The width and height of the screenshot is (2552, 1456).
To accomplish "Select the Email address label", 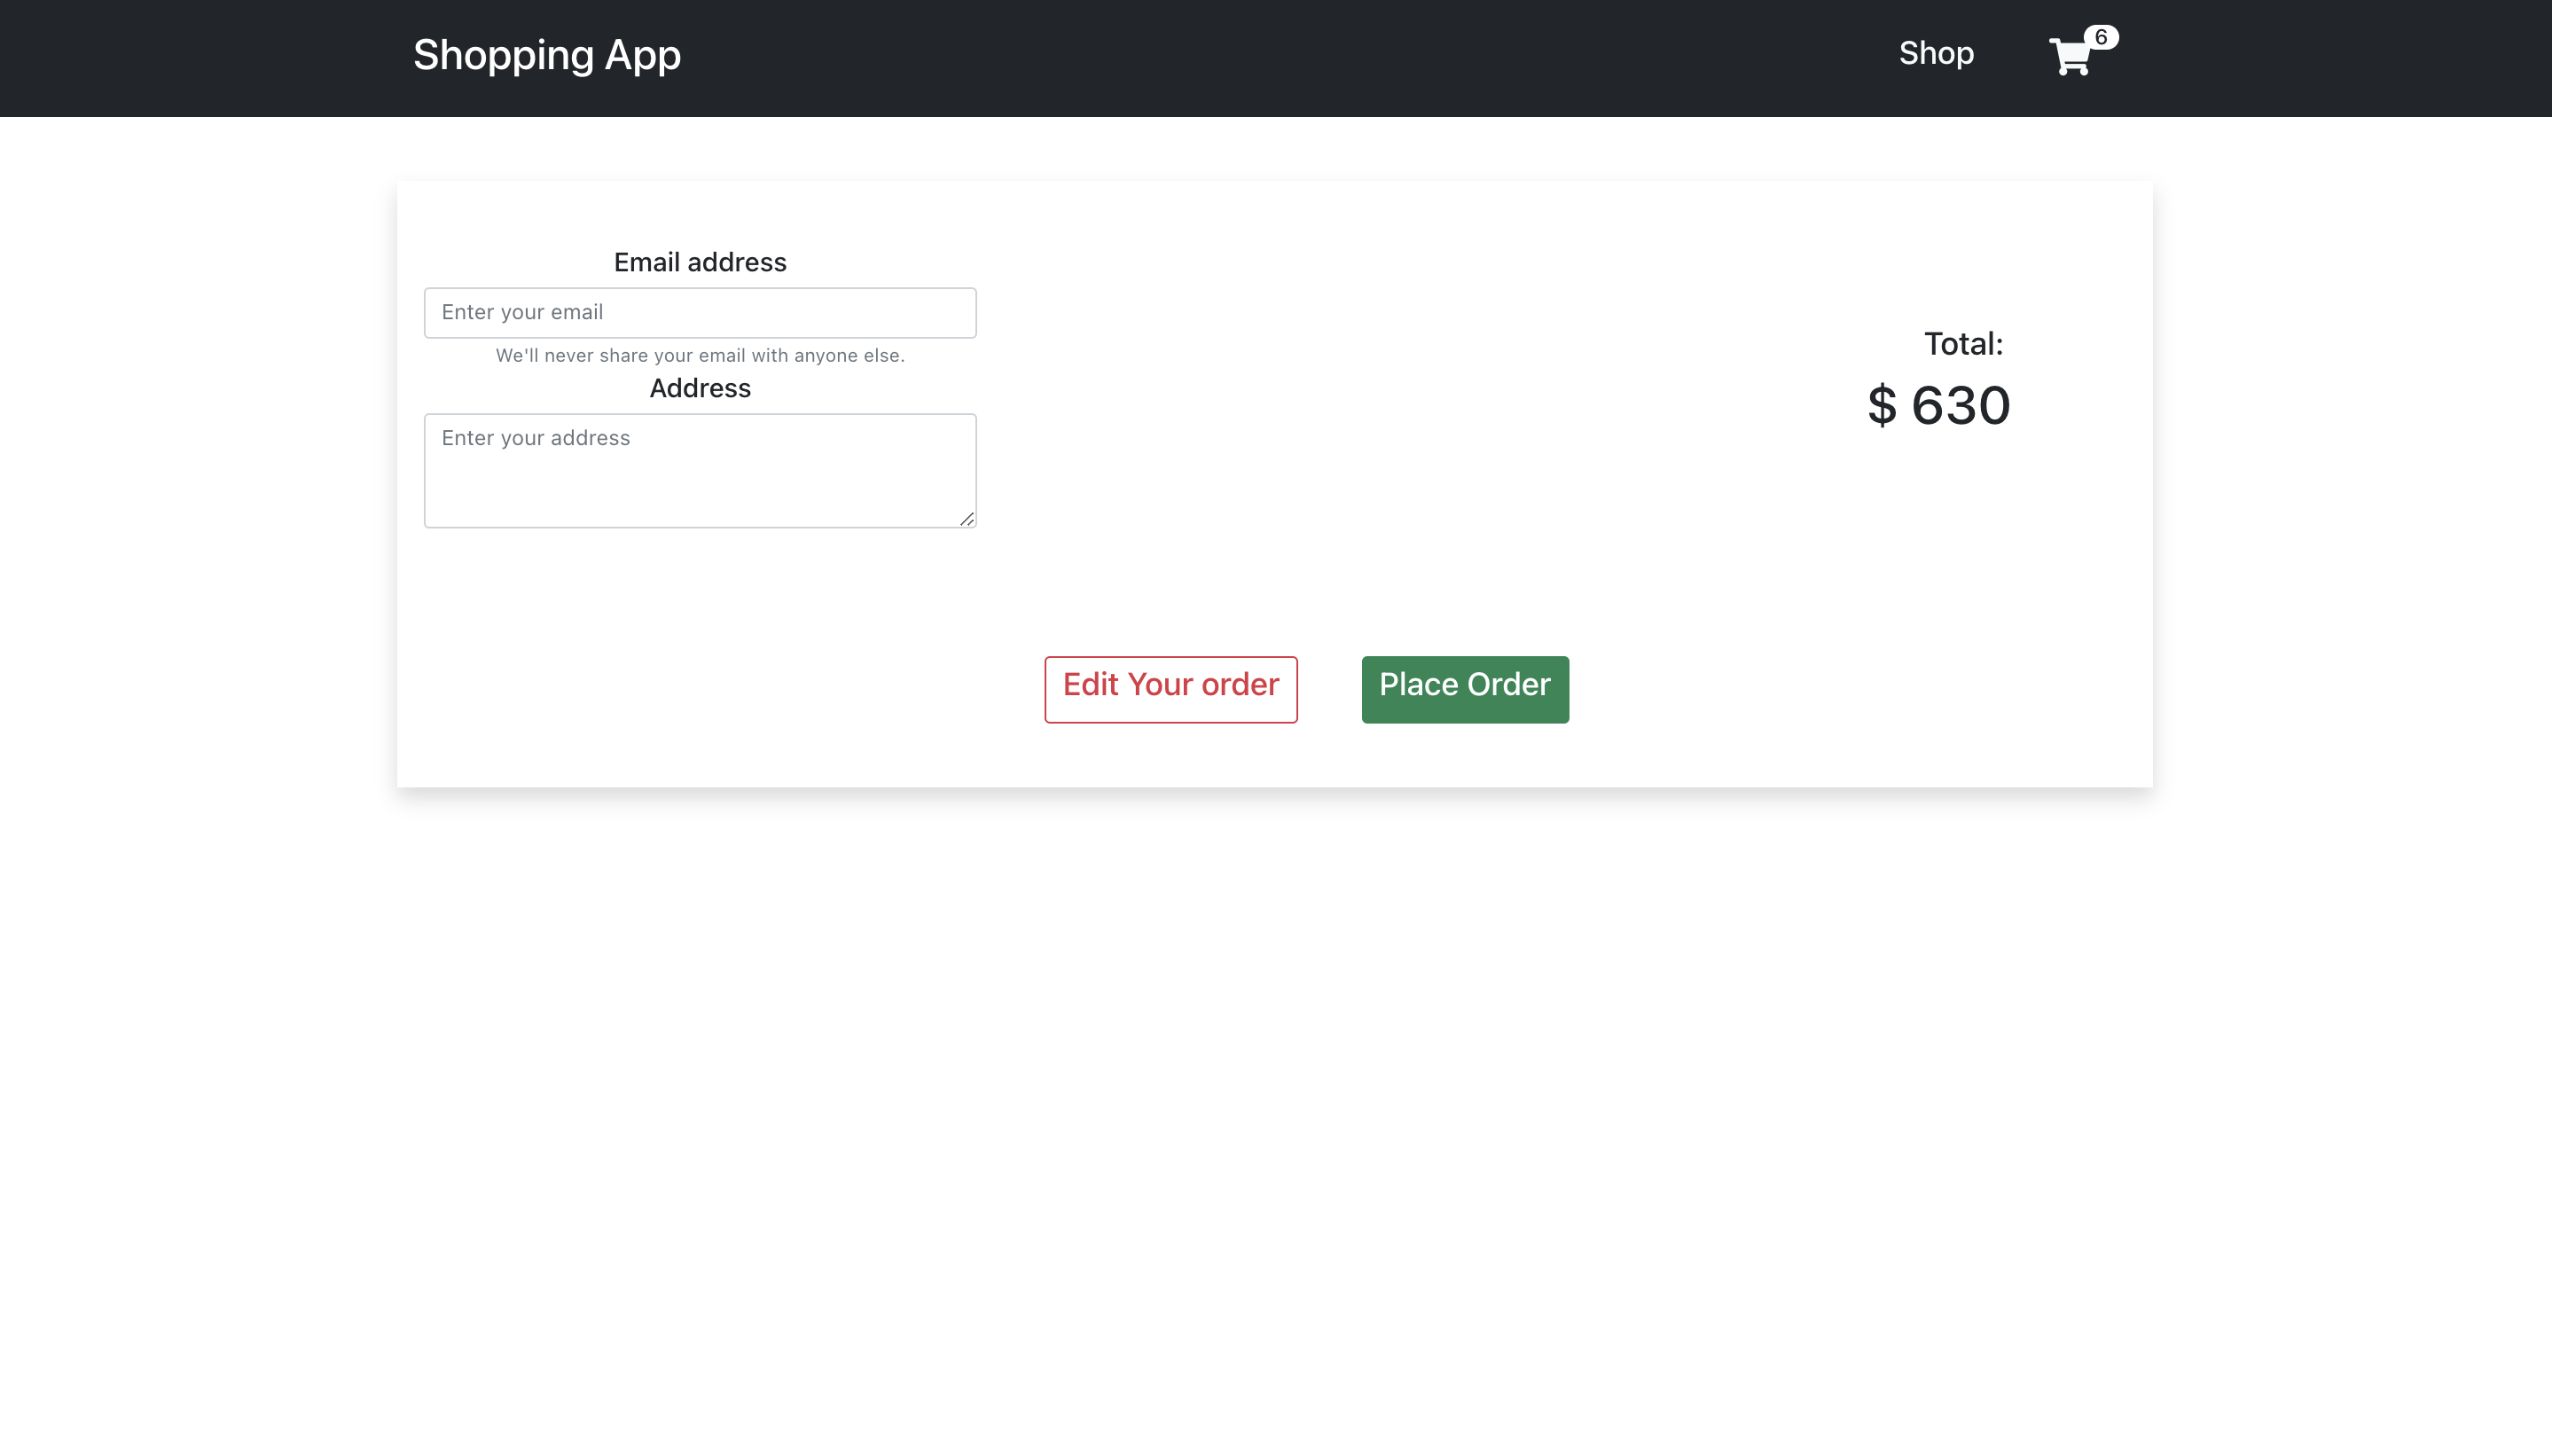I will 699,261.
